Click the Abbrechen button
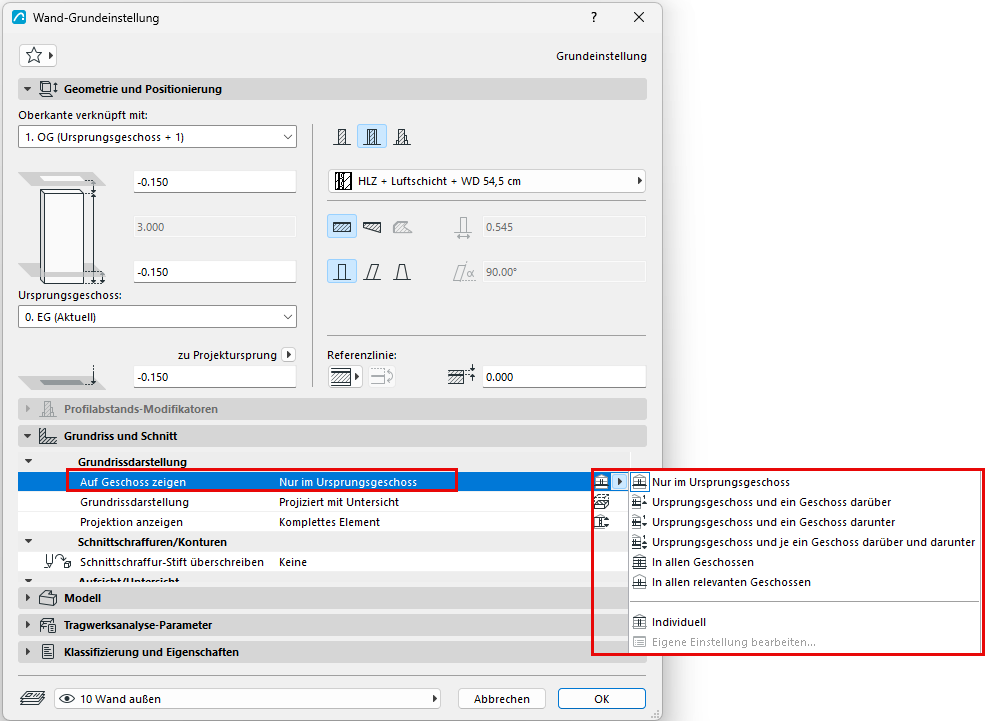 point(501,698)
